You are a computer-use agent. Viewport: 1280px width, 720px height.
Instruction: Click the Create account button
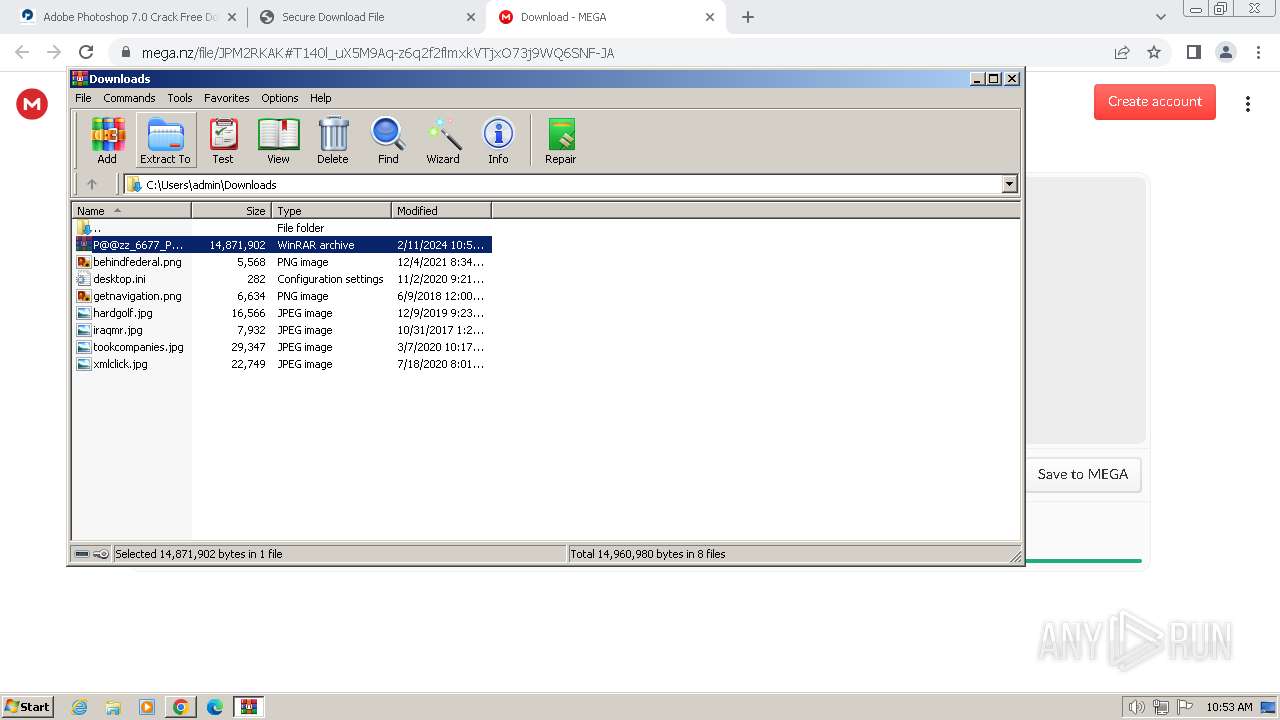point(1155,101)
